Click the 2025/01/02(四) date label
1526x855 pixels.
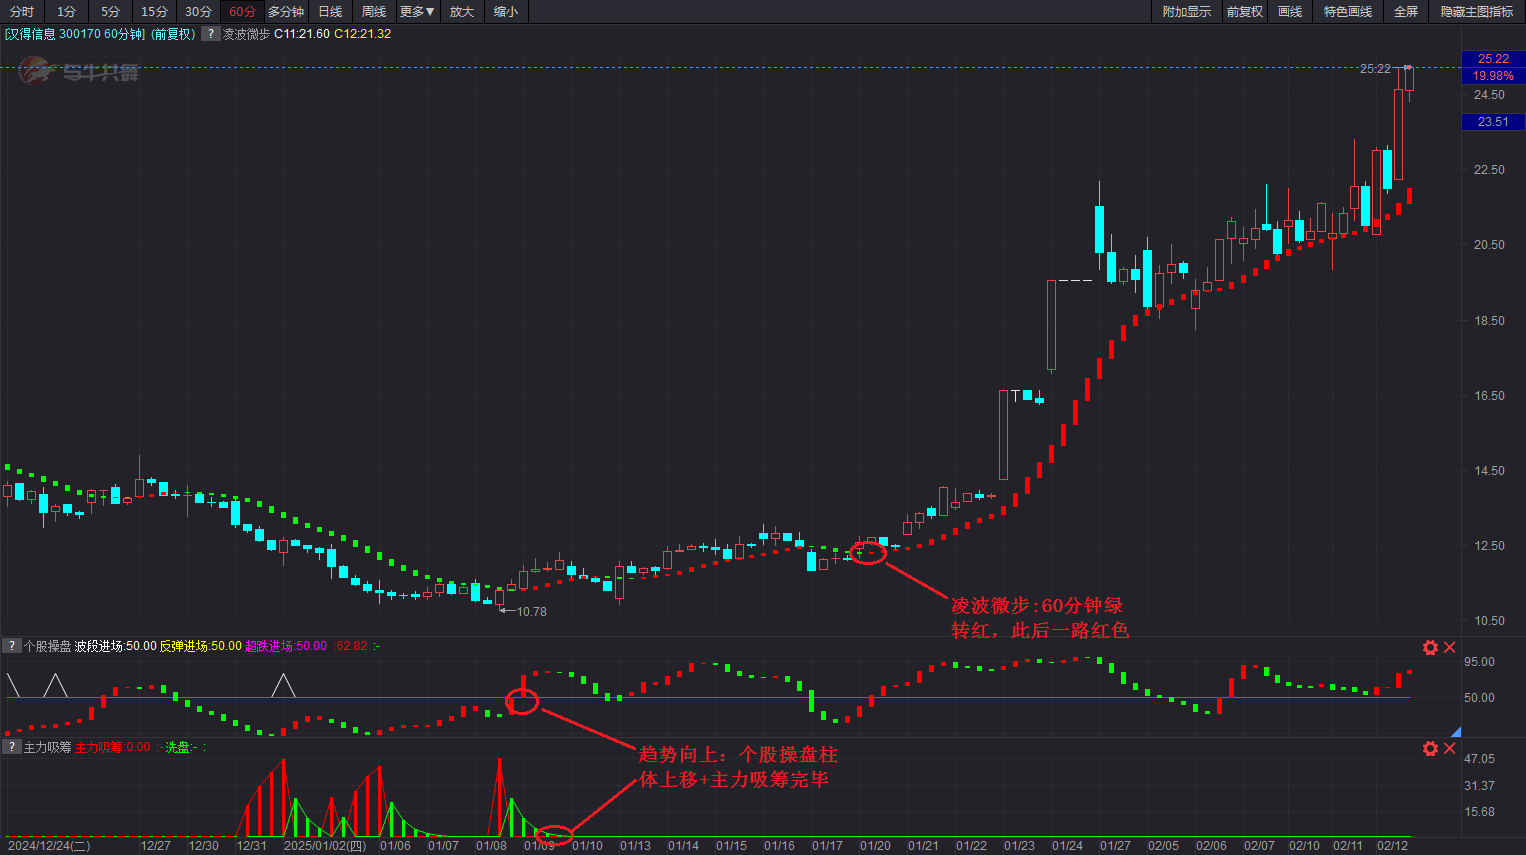pyautogui.click(x=325, y=846)
